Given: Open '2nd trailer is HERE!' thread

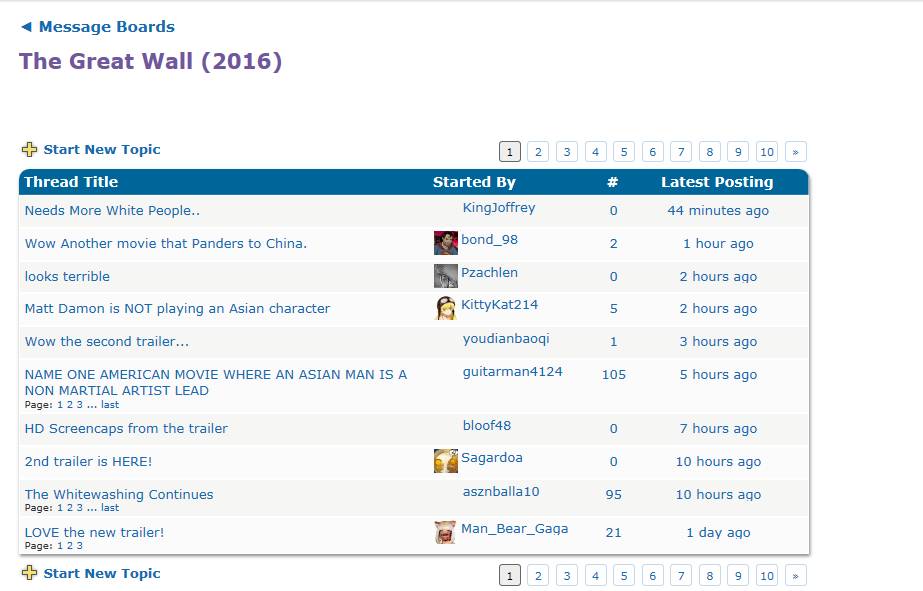Looking at the screenshot, I should click(88, 461).
